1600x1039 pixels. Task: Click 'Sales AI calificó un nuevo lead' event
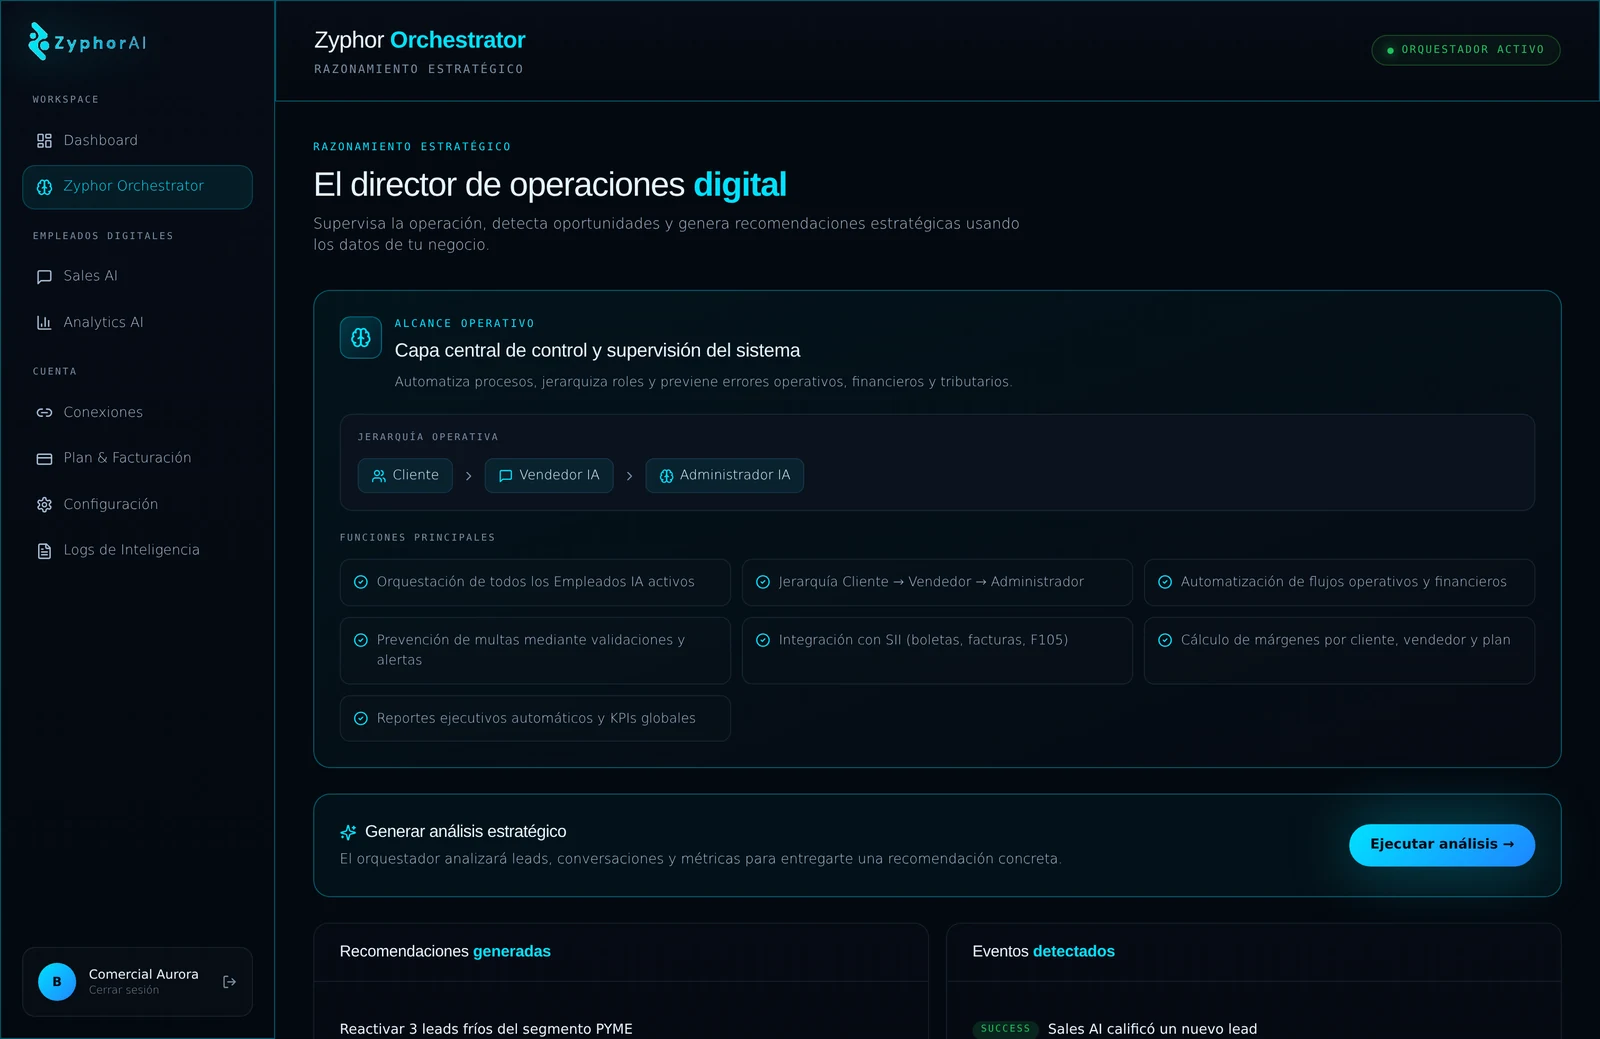click(1152, 1029)
